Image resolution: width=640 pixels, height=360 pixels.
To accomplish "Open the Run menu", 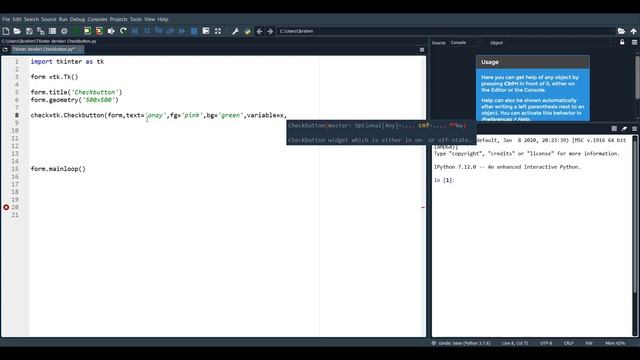I will [x=63, y=19].
